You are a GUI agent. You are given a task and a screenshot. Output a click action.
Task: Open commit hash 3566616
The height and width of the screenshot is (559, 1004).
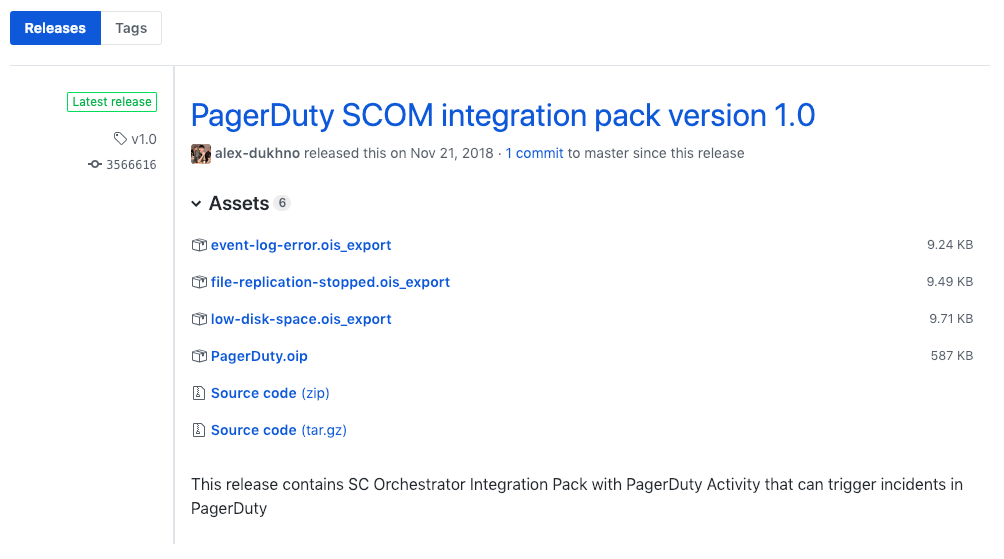(x=131, y=165)
